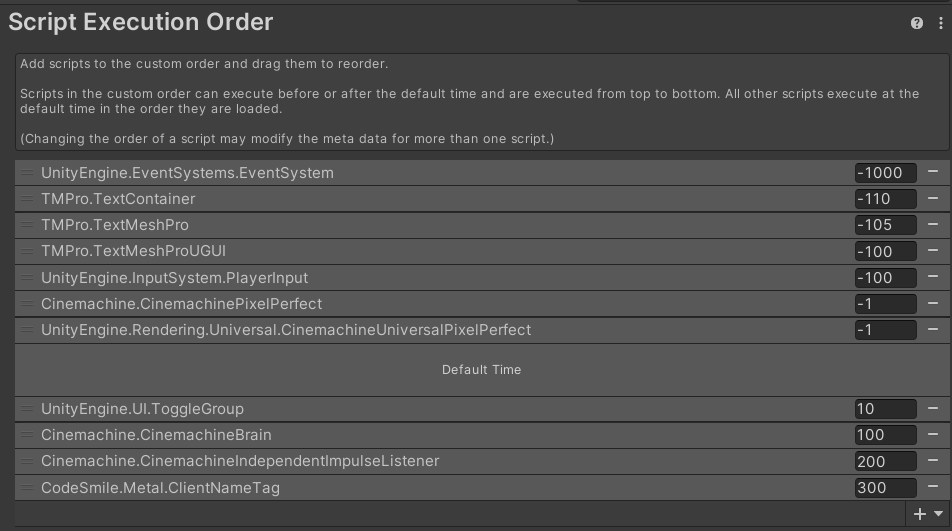Remove EventSystem script with minus icon
Viewport: 952px width, 531px height.
pos(933,172)
